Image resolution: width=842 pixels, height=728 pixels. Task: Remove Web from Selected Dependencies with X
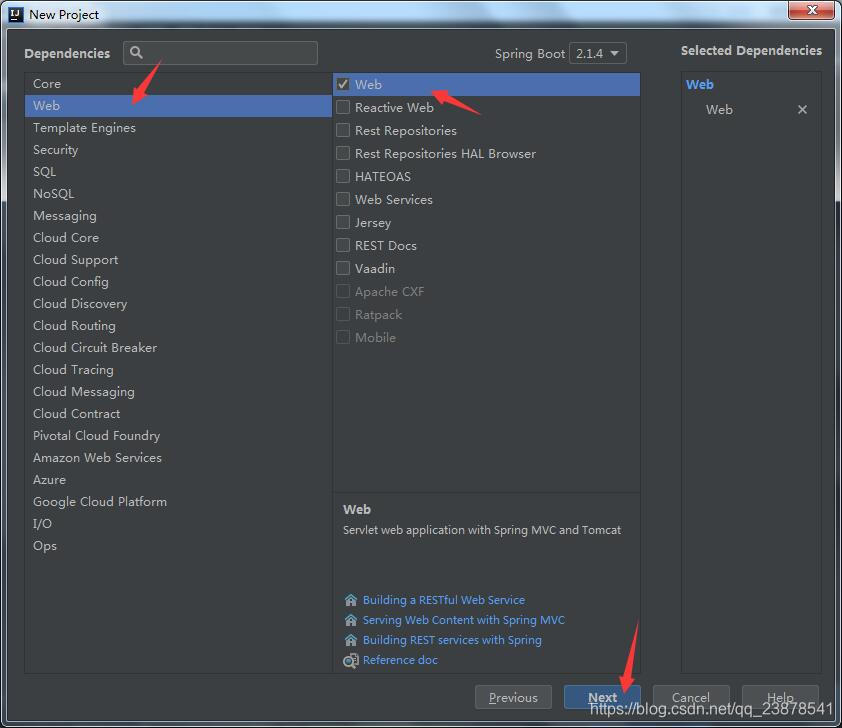[802, 110]
